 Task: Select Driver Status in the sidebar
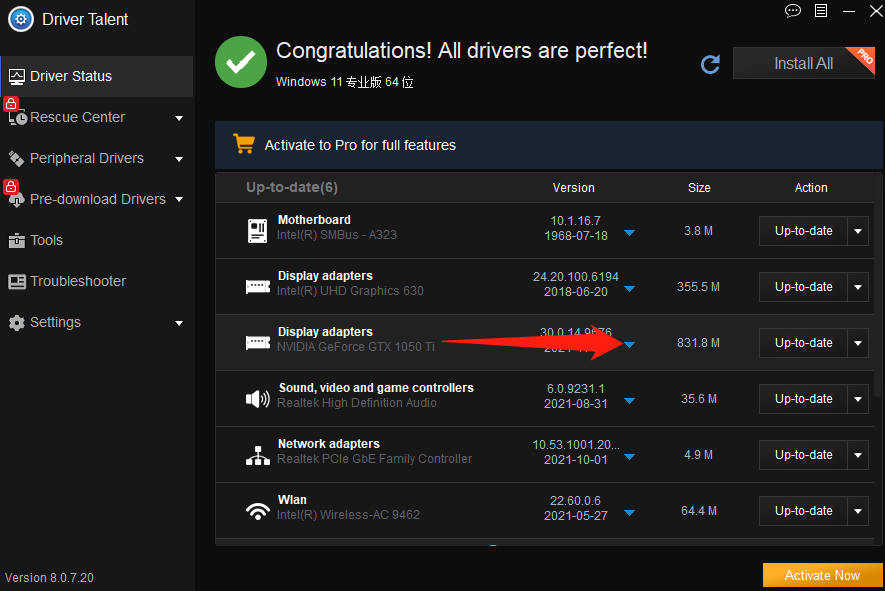tap(97, 76)
